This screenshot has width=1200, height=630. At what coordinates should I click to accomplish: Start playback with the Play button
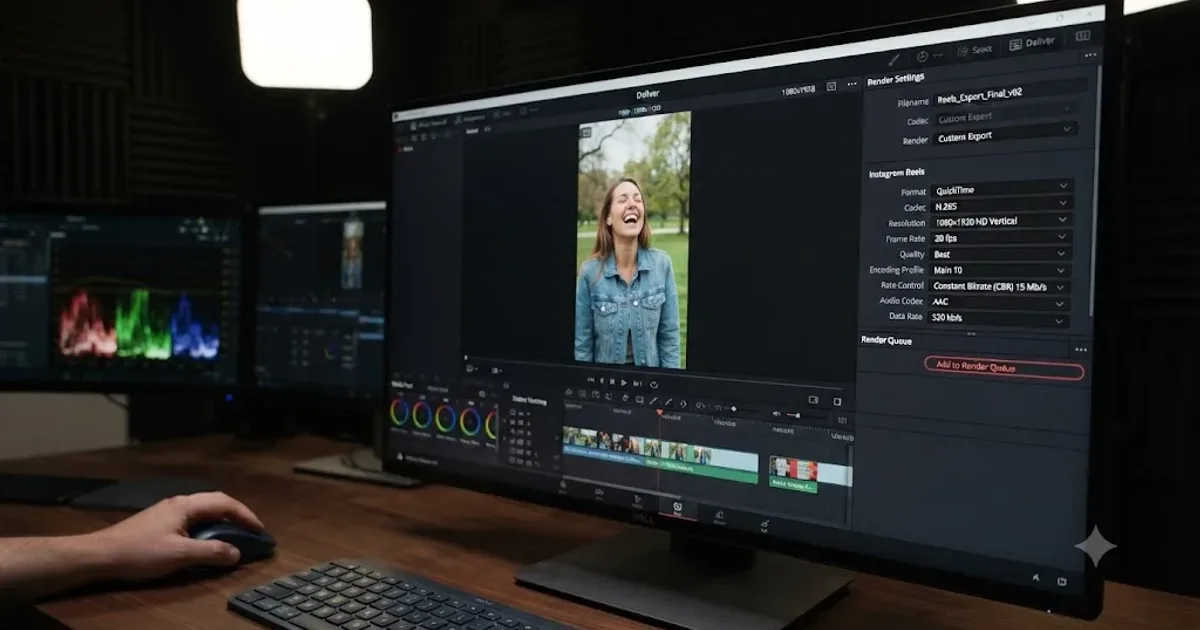pyautogui.click(x=624, y=382)
